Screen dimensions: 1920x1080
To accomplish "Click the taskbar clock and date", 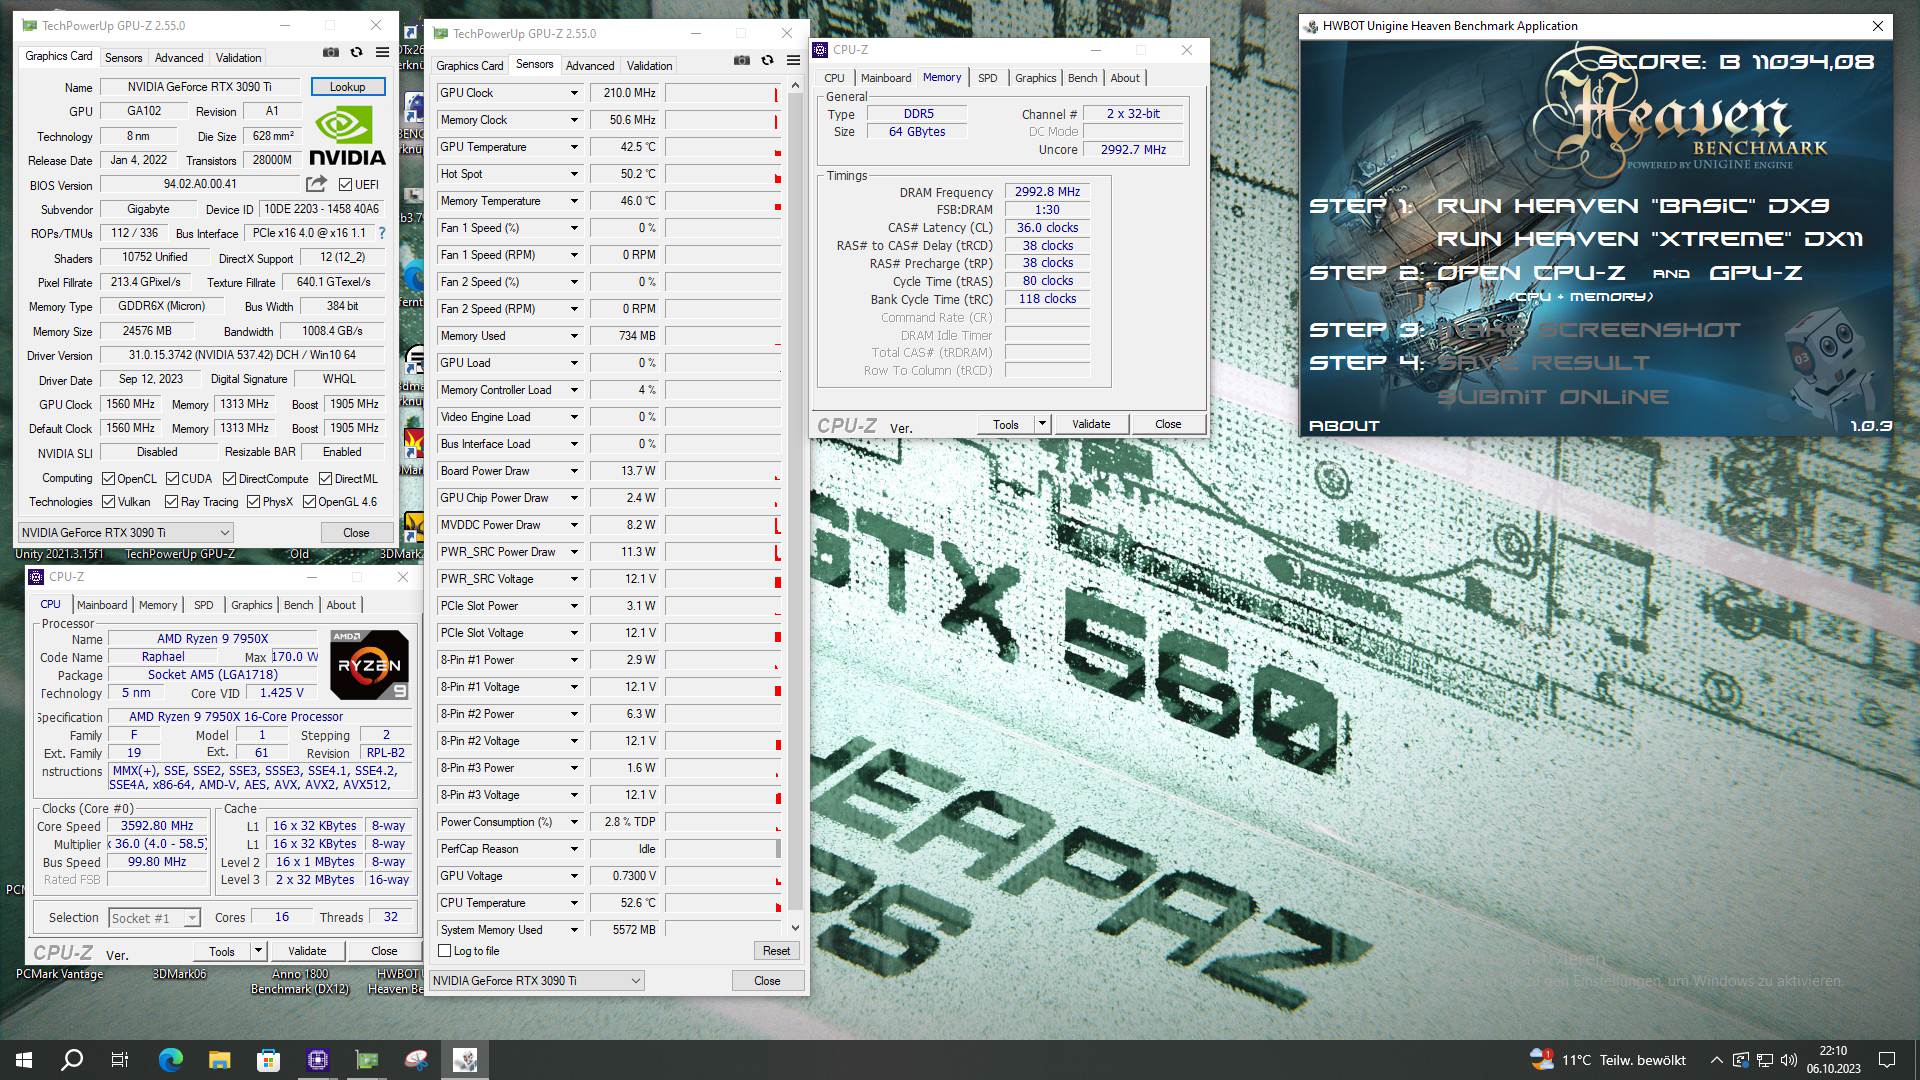I will 1833,1060.
